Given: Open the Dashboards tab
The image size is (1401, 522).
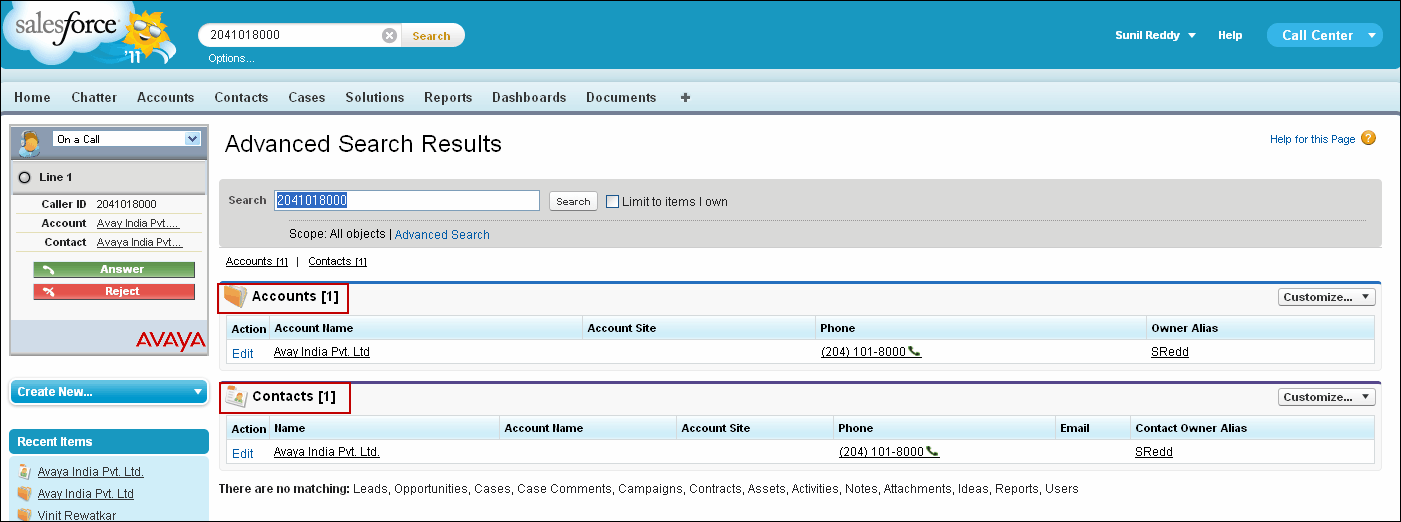Looking at the screenshot, I should pyautogui.click(x=529, y=98).
